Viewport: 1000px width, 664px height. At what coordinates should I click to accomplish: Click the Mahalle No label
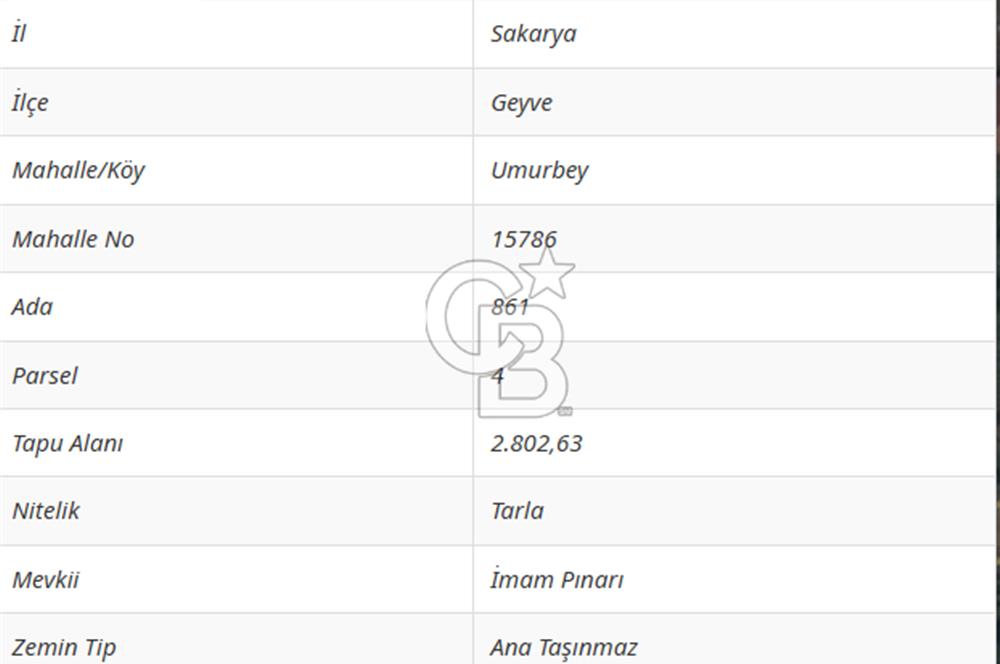click(x=73, y=239)
